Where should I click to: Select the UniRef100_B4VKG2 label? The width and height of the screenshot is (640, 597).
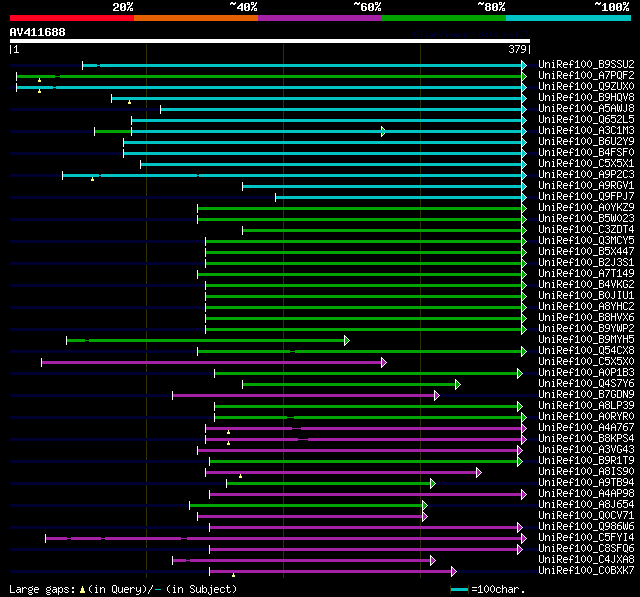click(586, 285)
